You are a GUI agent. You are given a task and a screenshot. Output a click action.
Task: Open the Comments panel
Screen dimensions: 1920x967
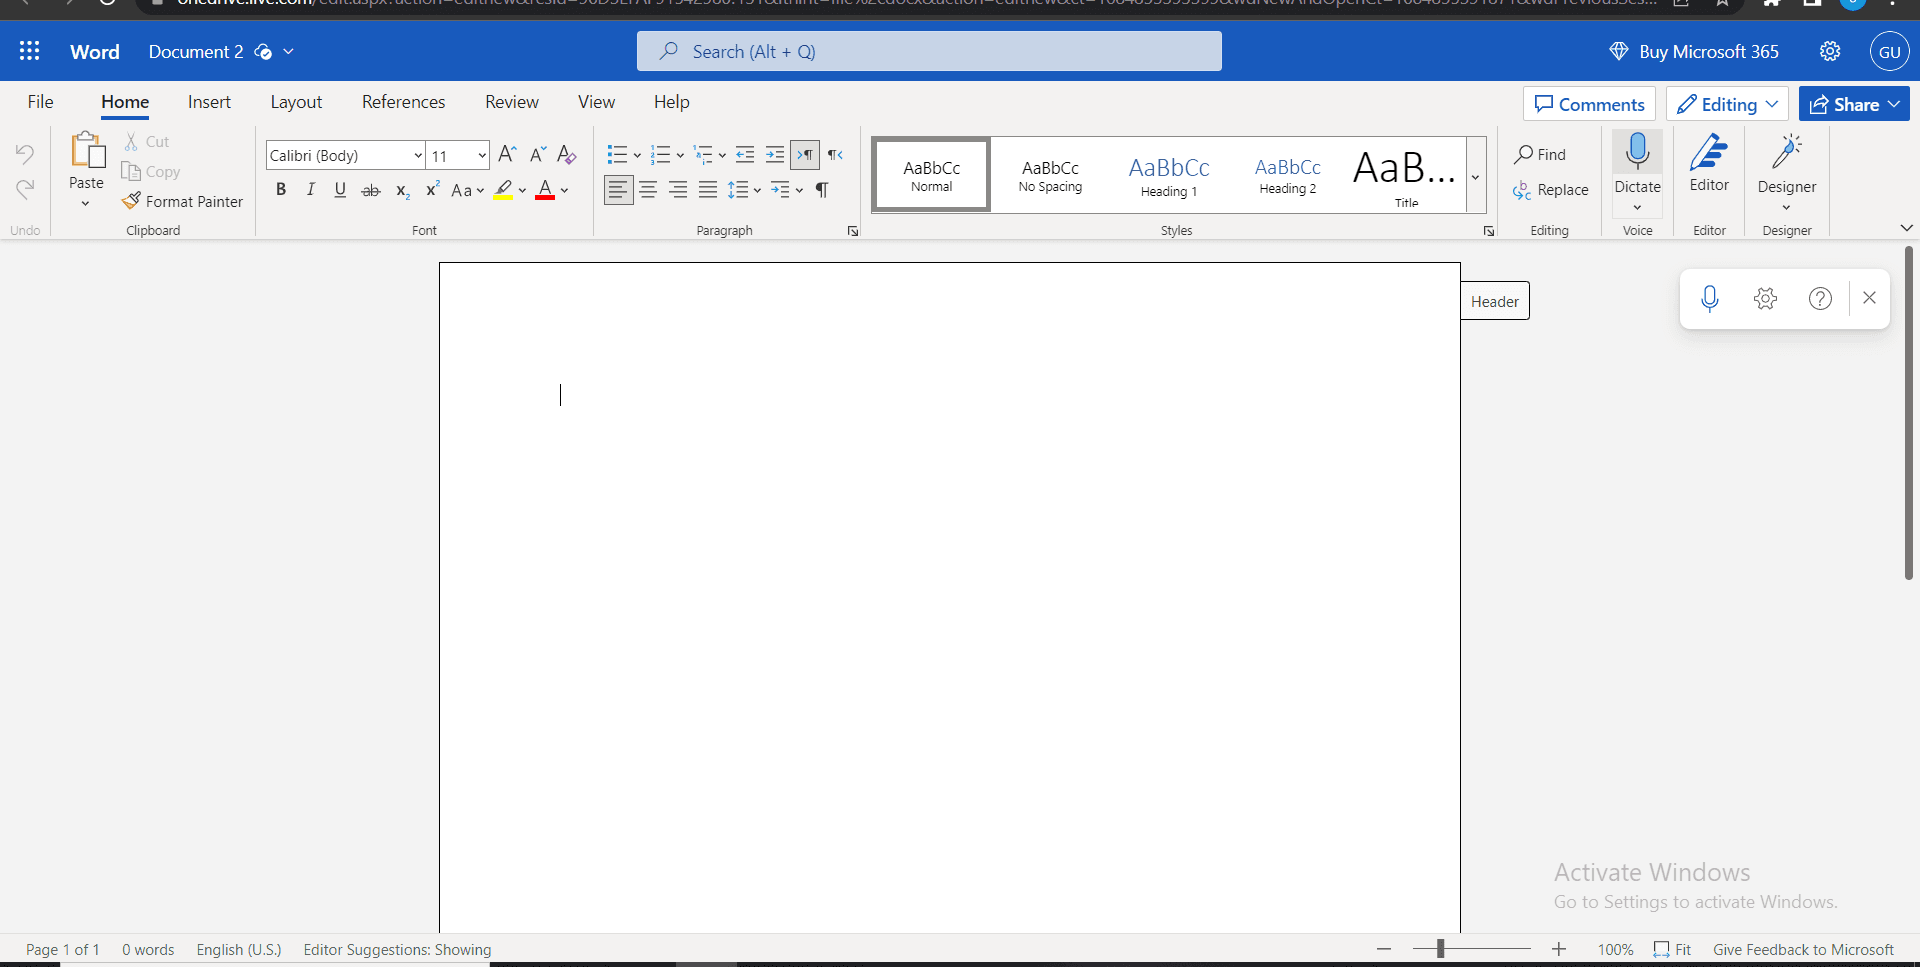pos(1589,103)
